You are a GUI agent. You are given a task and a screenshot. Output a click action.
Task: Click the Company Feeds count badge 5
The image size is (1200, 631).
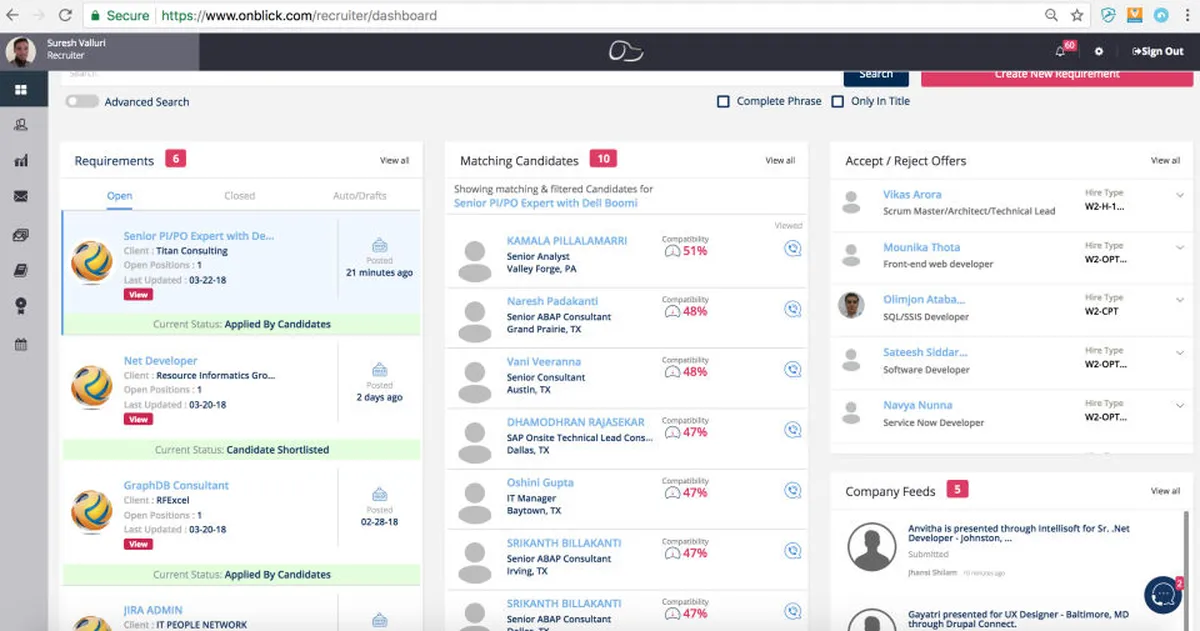(958, 490)
